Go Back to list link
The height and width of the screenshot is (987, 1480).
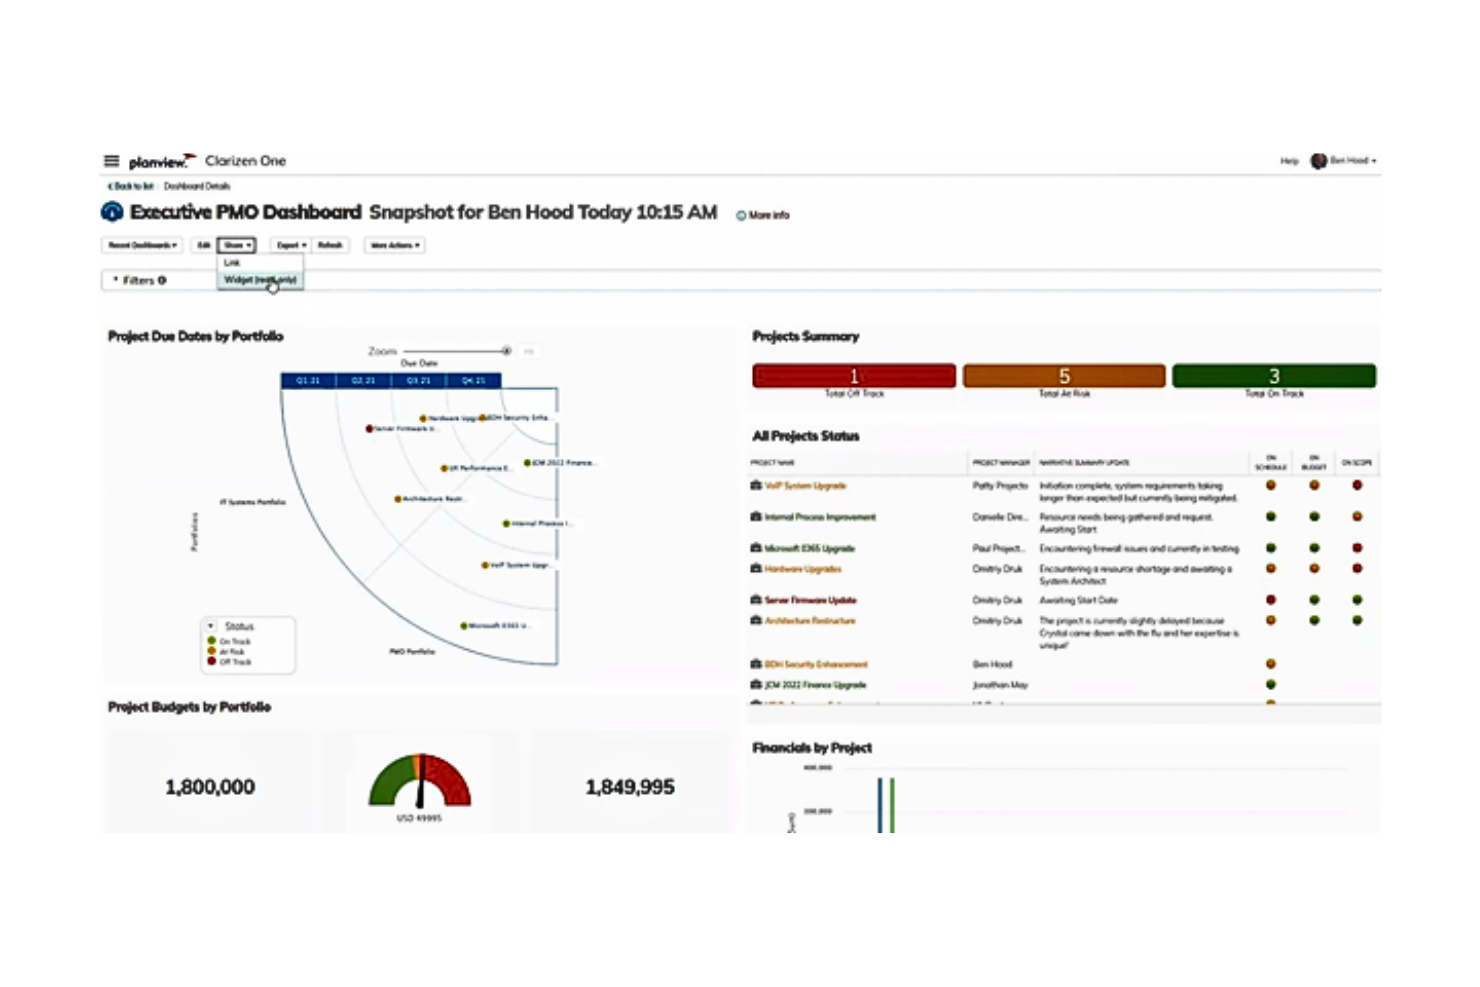click(131, 186)
